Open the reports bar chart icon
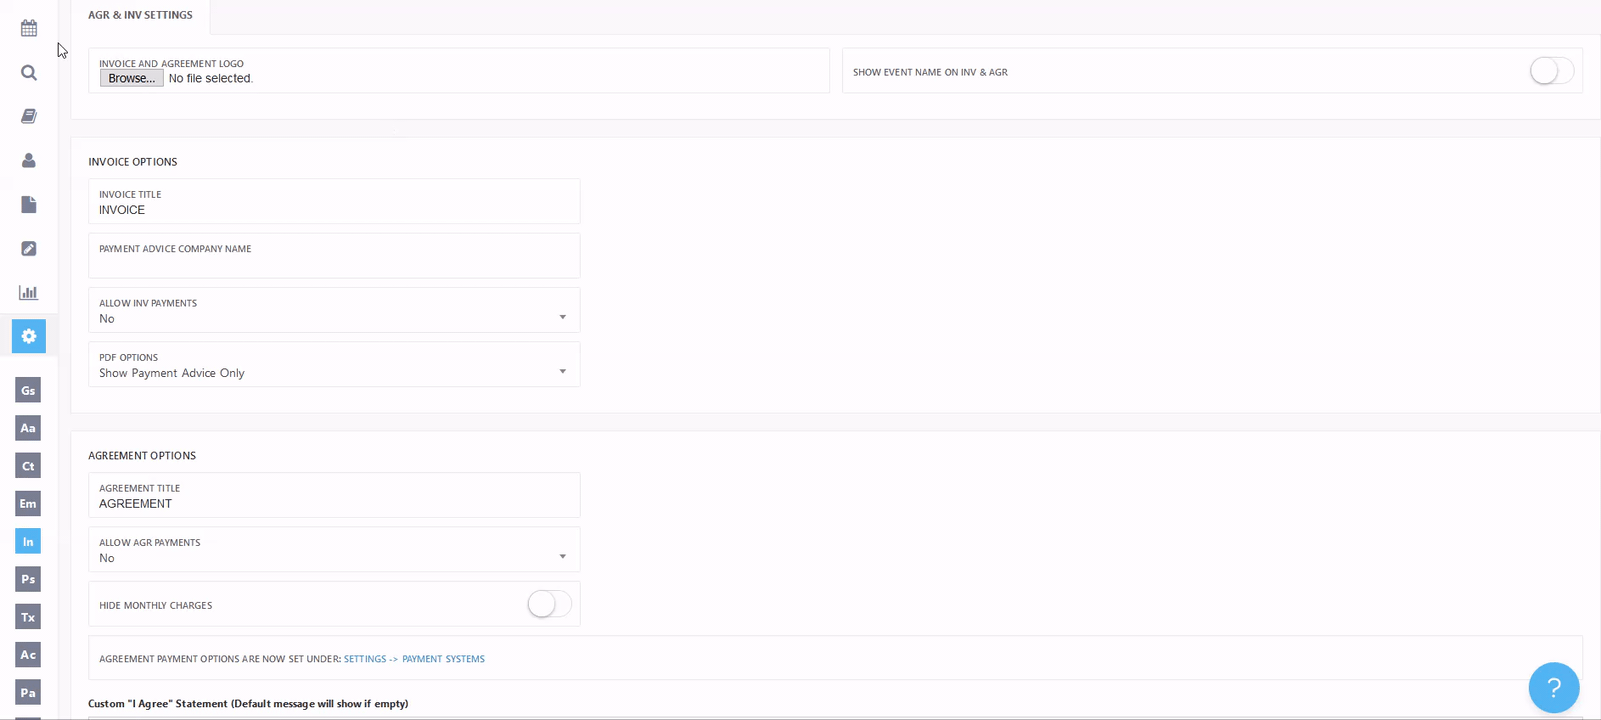Screen dimensions: 1601x720 29,292
